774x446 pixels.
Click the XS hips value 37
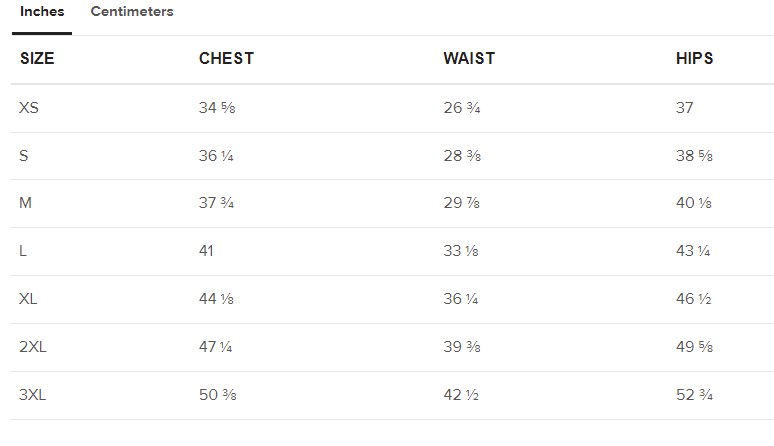(684, 108)
